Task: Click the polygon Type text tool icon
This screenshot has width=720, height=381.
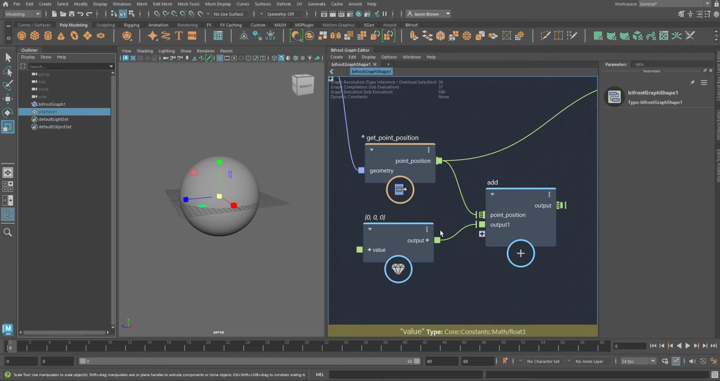Action: [x=179, y=36]
